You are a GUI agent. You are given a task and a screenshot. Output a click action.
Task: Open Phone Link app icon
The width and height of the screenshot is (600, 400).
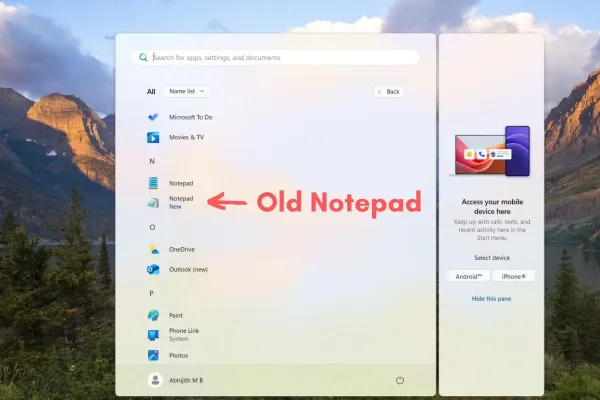click(x=153, y=335)
